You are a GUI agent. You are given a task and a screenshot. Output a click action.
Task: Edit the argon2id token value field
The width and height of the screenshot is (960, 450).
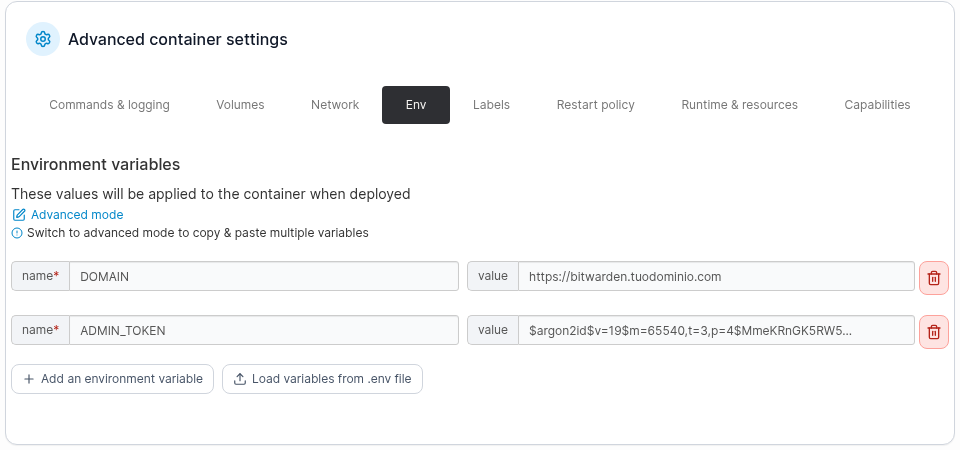click(x=716, y=330)
